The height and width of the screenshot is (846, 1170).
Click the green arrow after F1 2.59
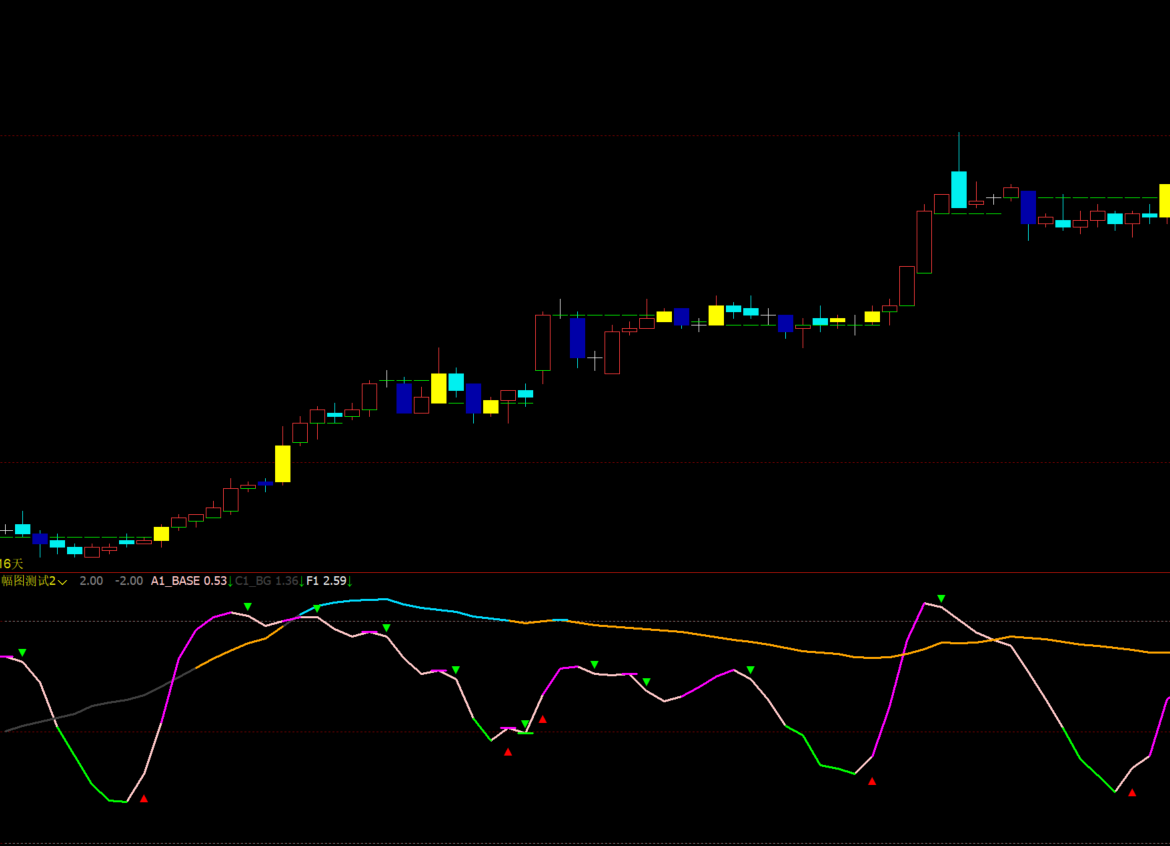click(x=350, y=582)
